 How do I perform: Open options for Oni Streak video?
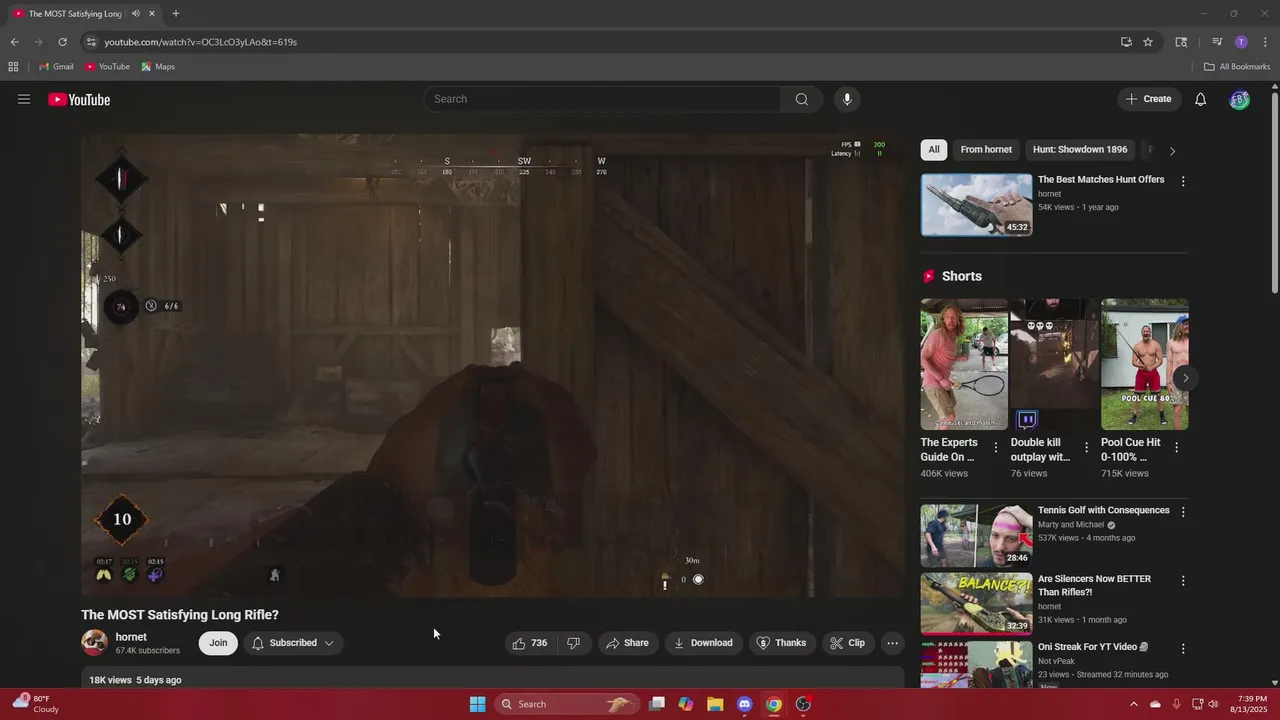1183,649
